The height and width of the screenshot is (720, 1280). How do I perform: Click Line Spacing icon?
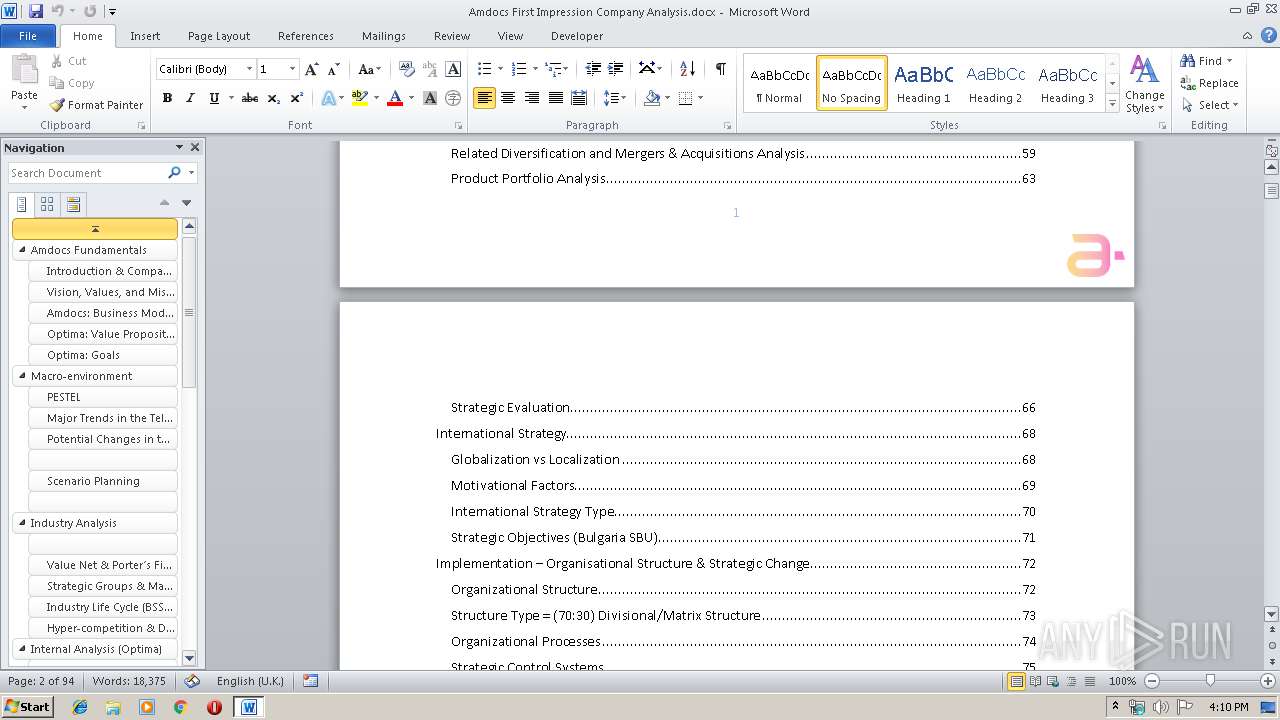click(x=611, y=98)
